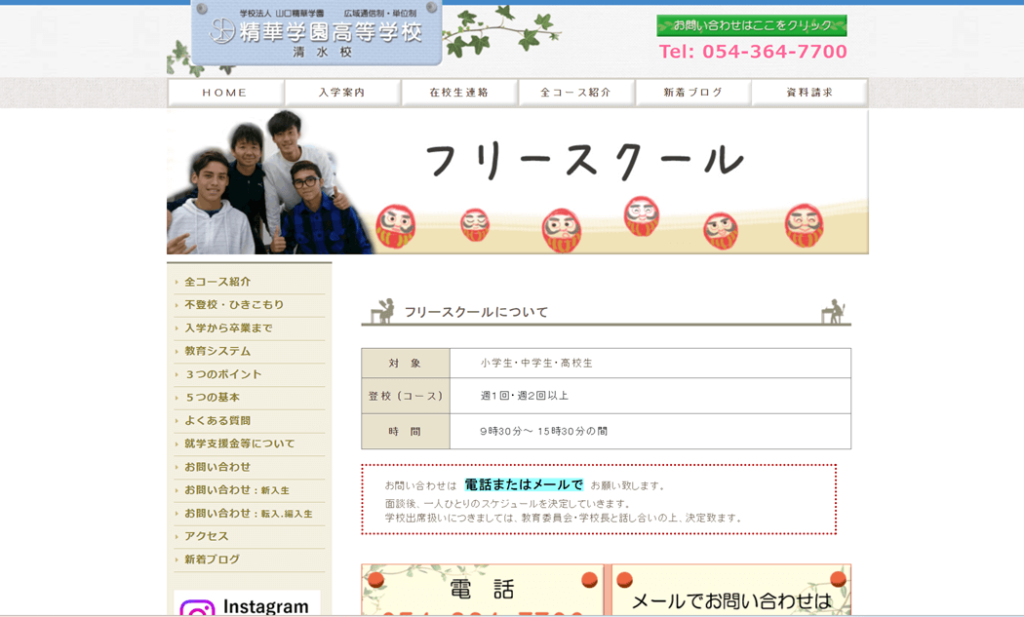Open sidebar link 5つの基本
The image size is (1024, 617).
tap(213, 398)
